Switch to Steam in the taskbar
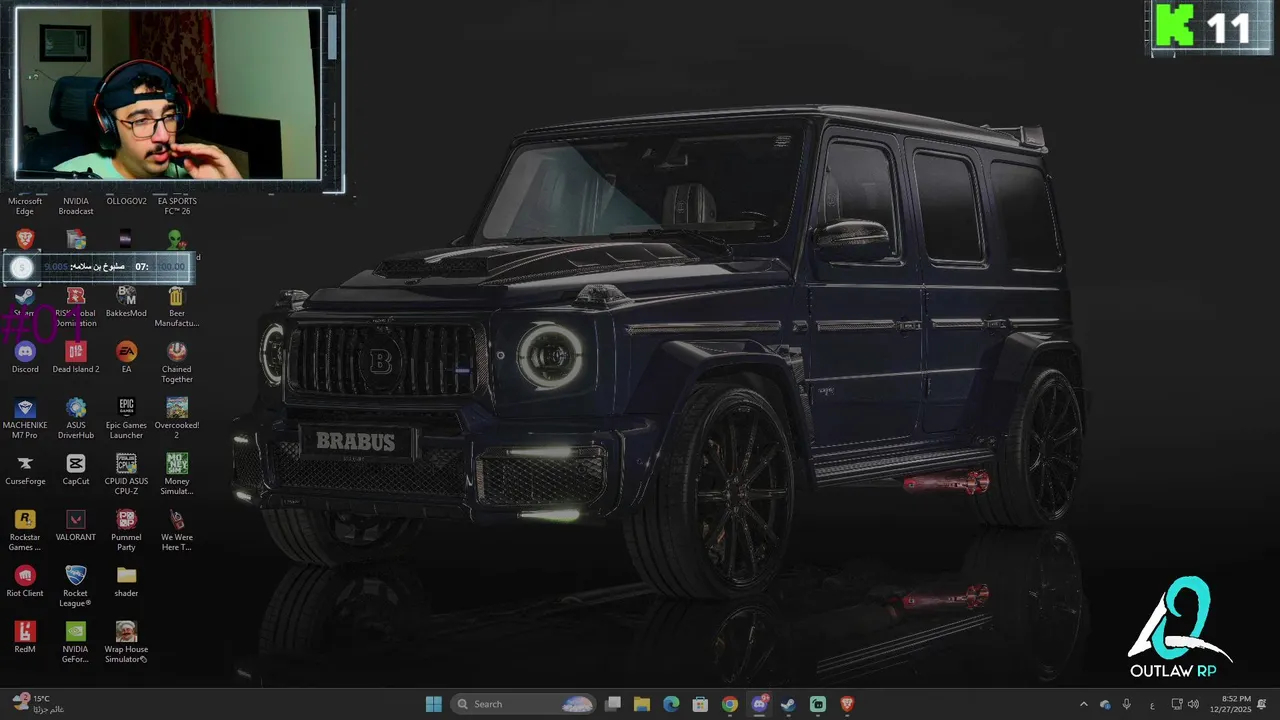The height and width of the screenshot is (720, 1280). (x=788, y=704)
